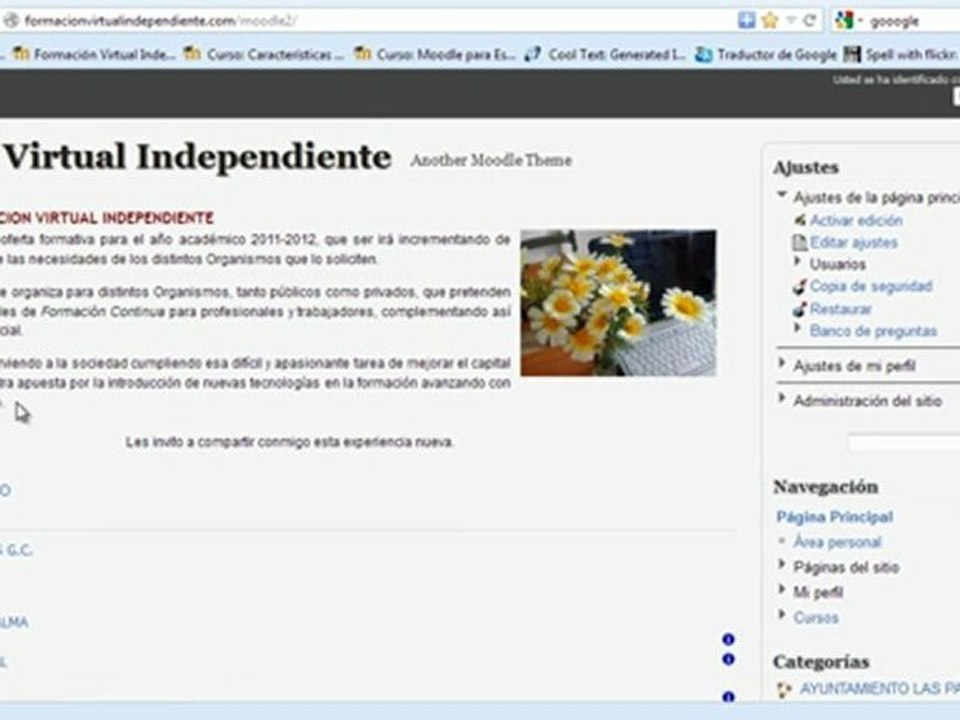The image size is (960, 720).
Task: Open the 'Copia de seguridad' link
Action: pos(871,287)
